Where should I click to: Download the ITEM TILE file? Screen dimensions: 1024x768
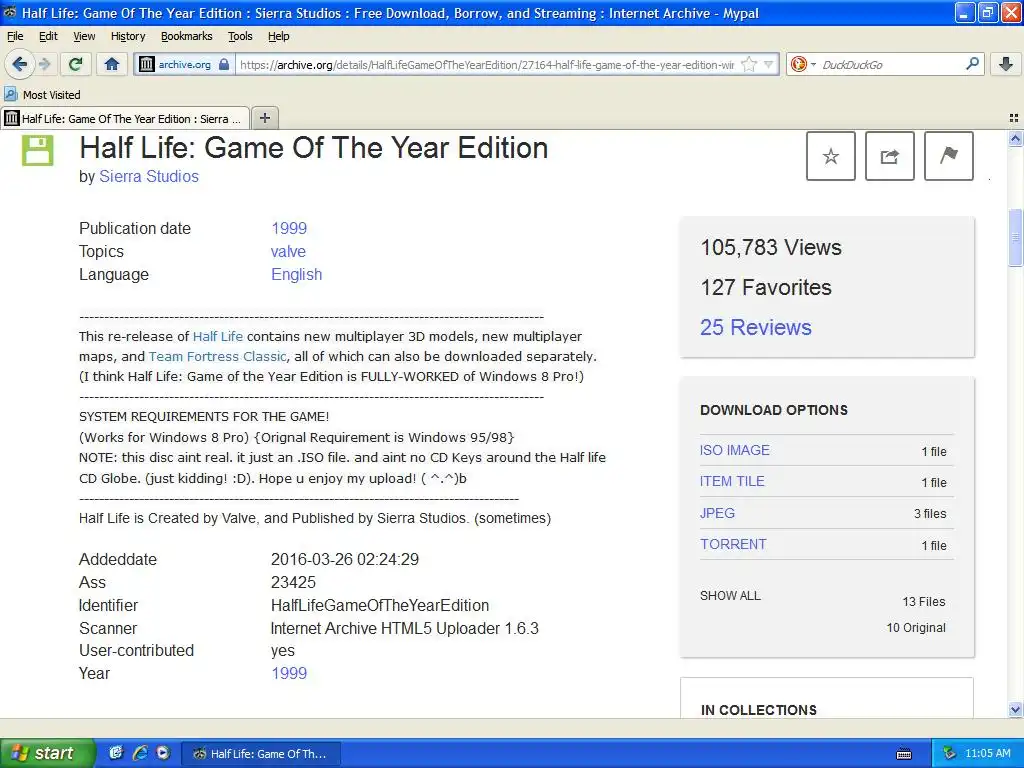[732, 481]
